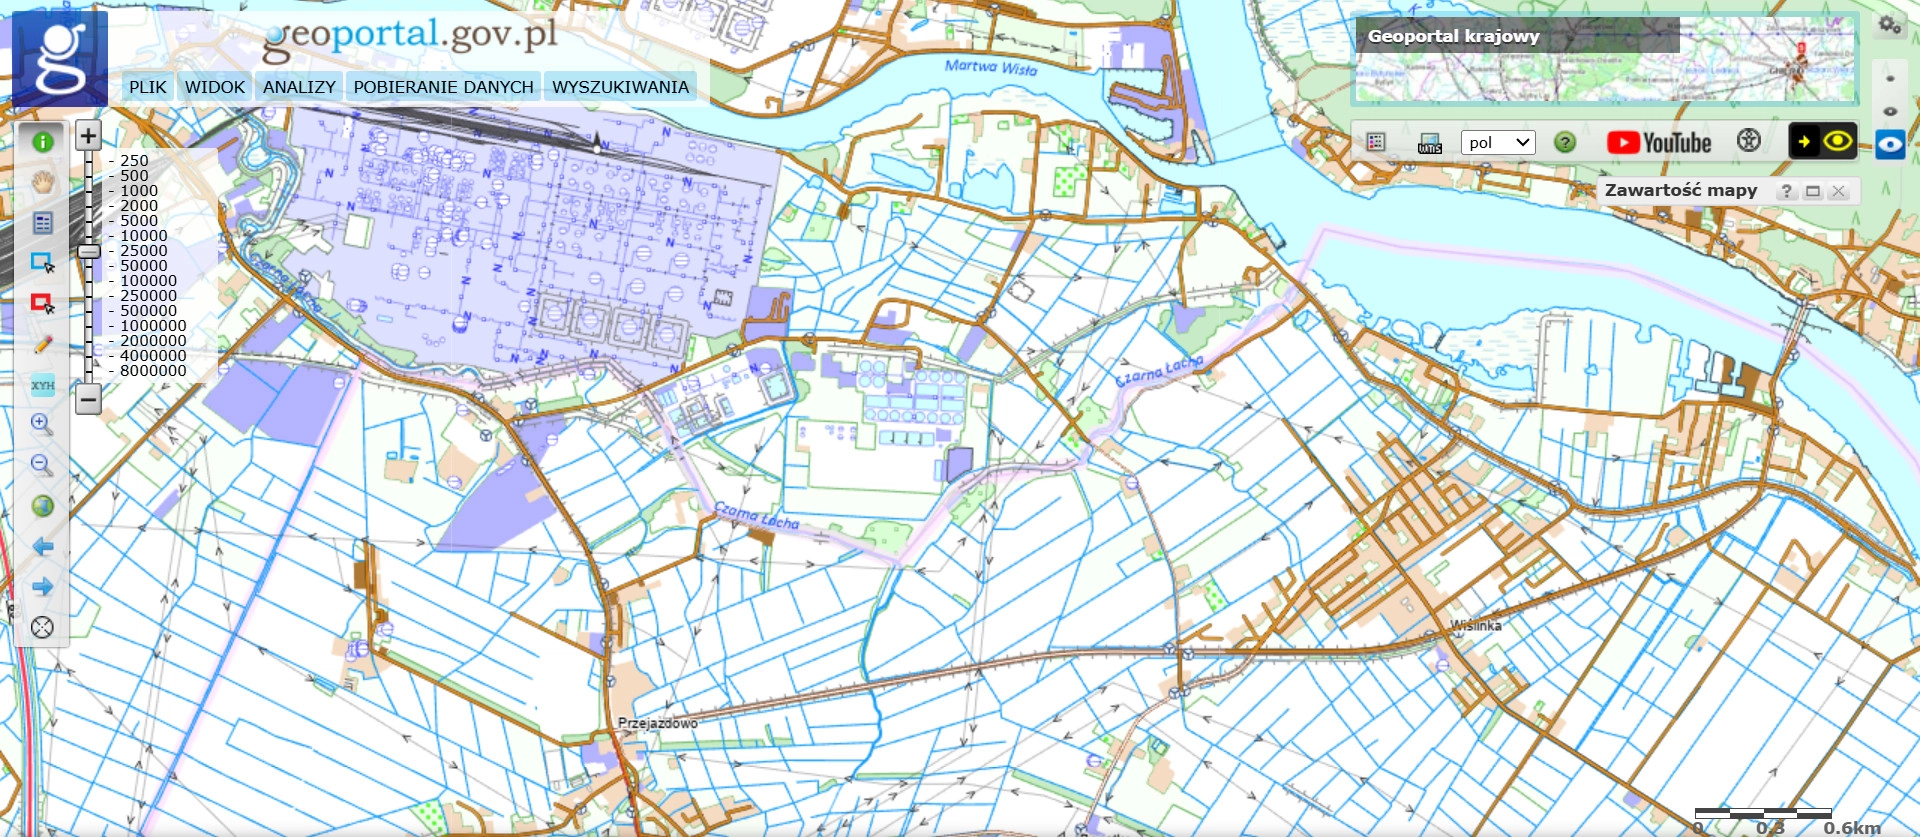The image size is (1920, 837).
Task: Click the YouTube link button
Action: point(1659,143)
